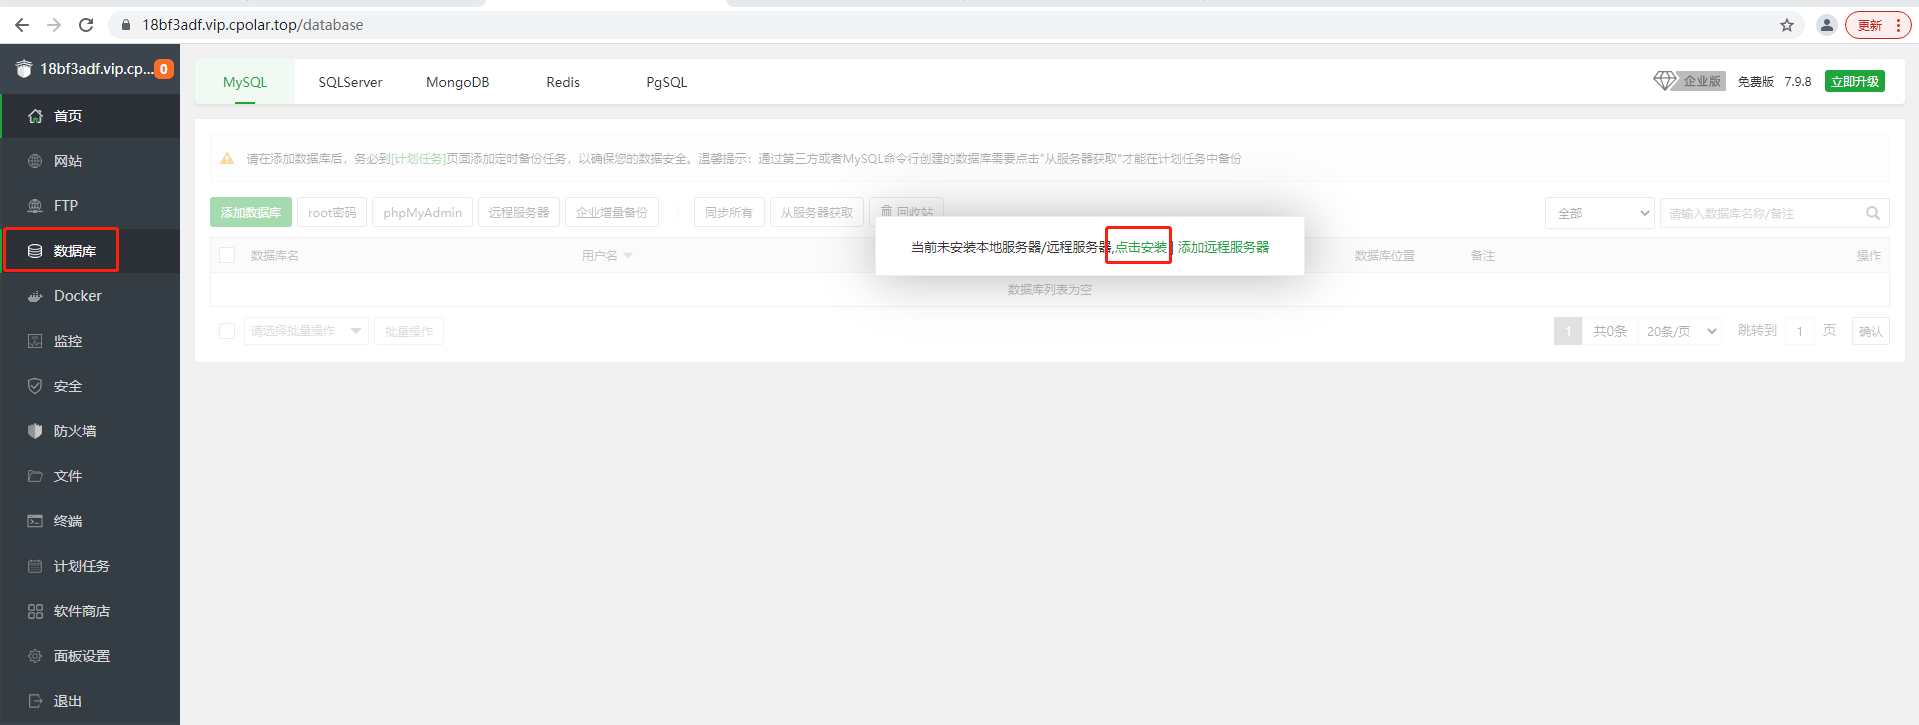
Task: Open the 全部 filter dropdown
Action: tap(1600, 213)
